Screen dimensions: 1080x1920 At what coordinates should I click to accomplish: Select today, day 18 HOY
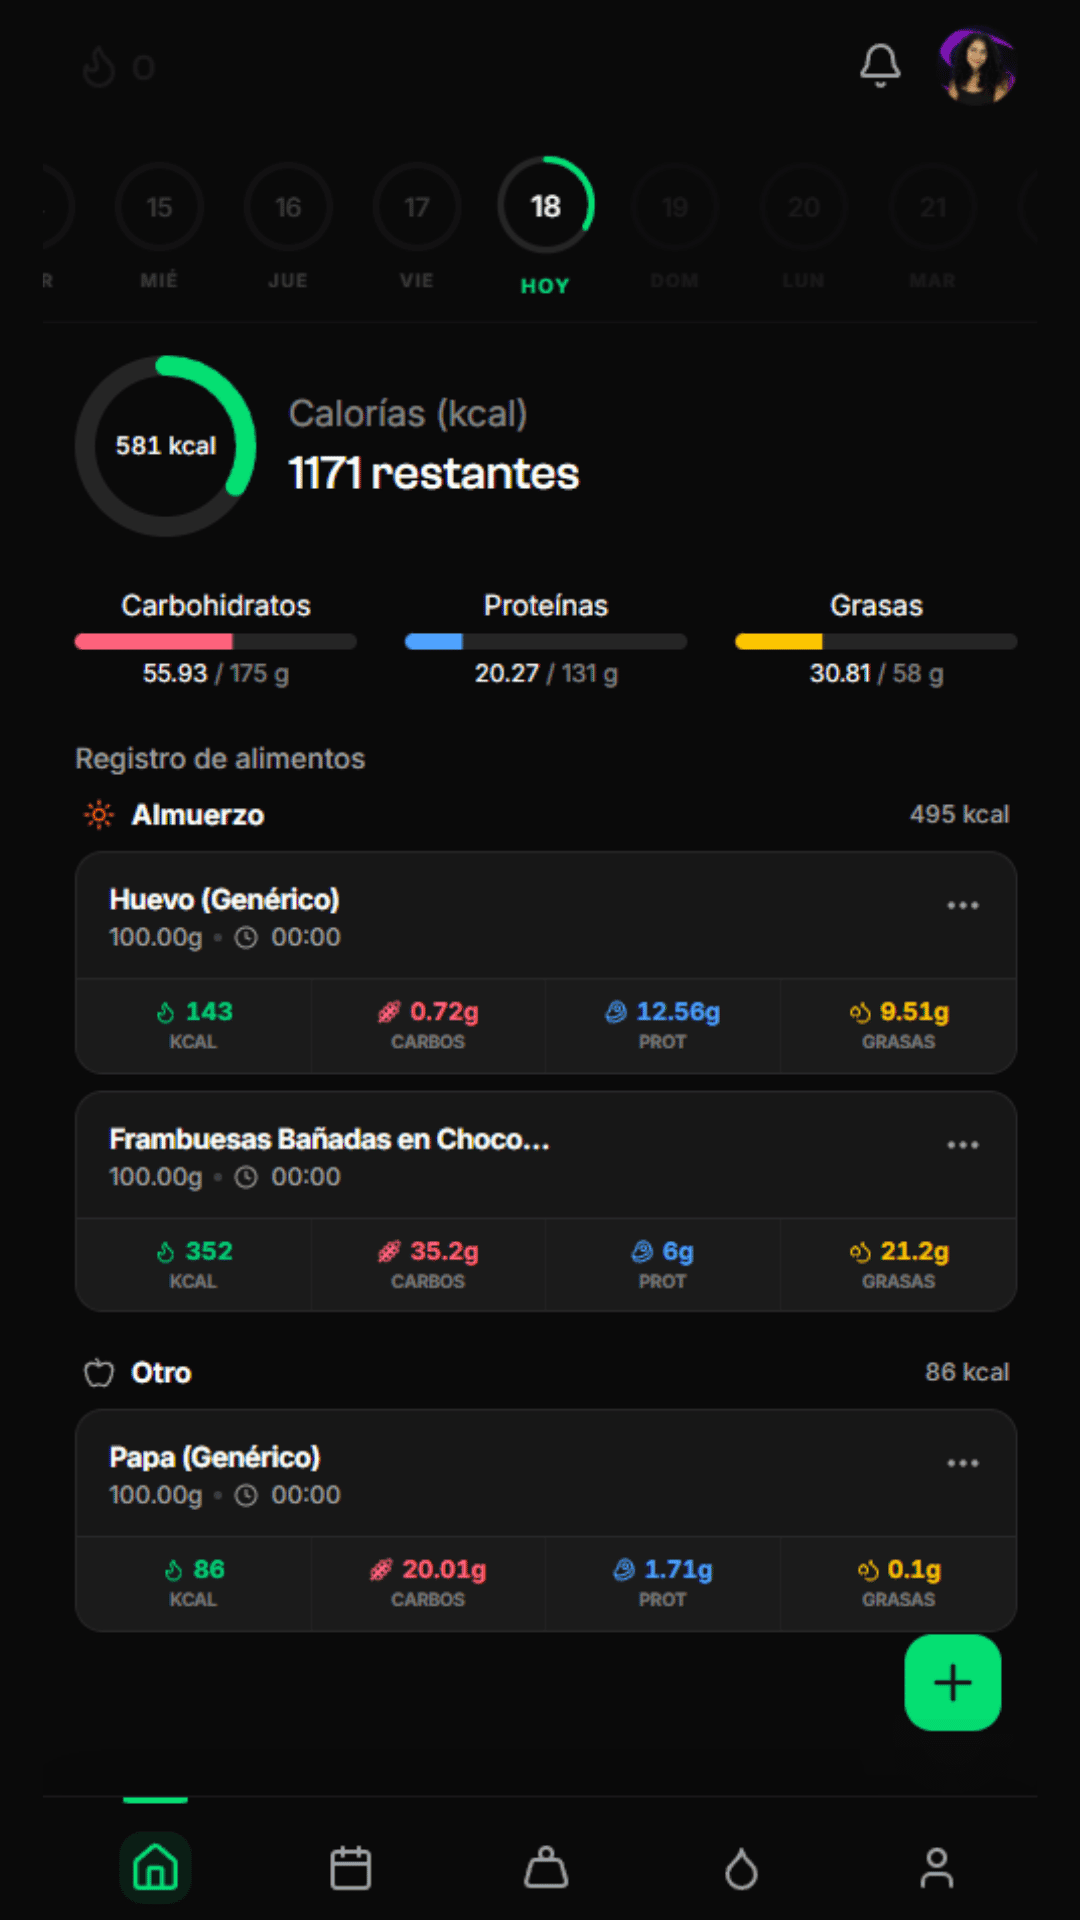coord(545,227)
